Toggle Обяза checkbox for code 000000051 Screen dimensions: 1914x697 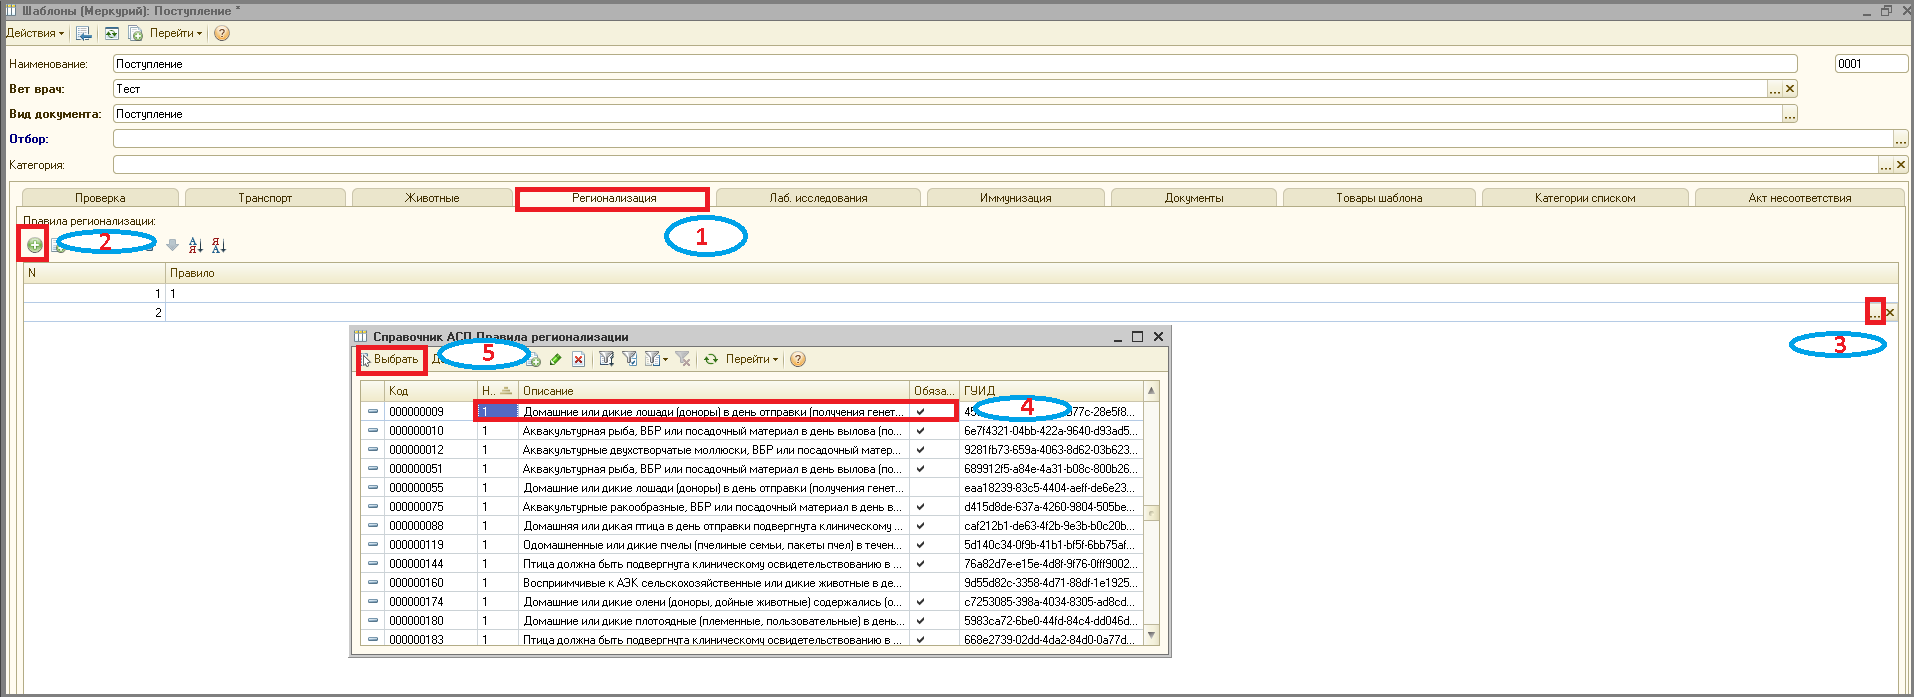920,469
